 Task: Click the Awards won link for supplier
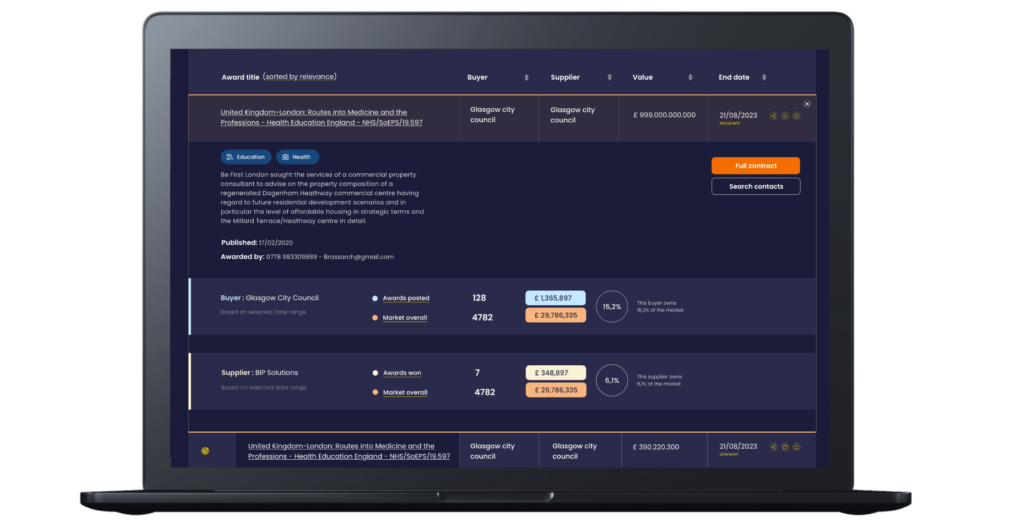402,373
